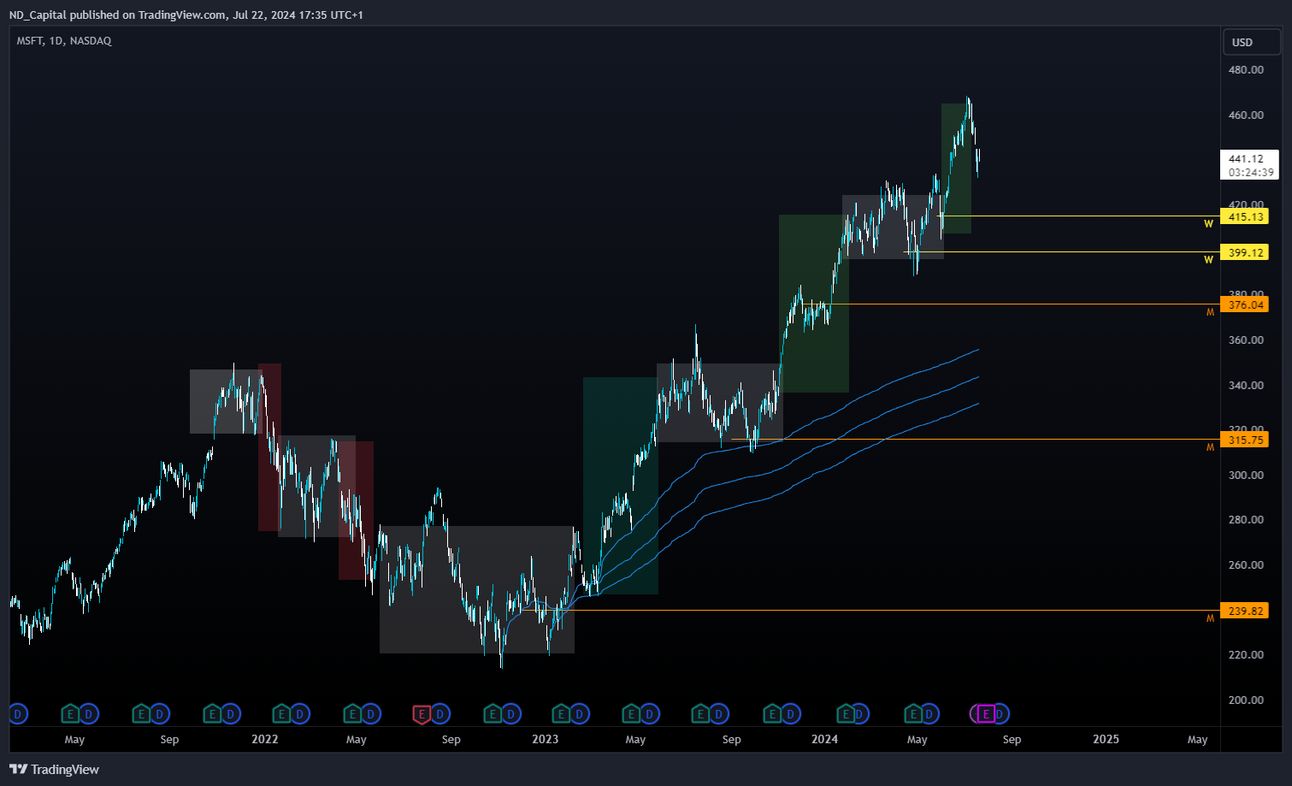Click the earnings icon above May 2022
The width and height of the screenshot is (1292, 786).
tap(352, 713)
